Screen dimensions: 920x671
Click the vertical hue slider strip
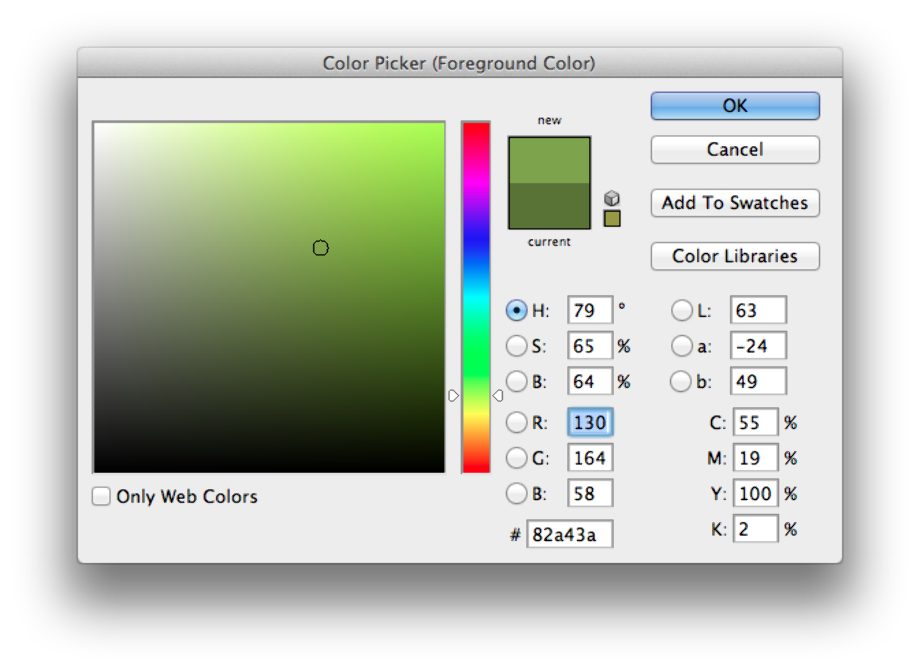pos(475,300)
